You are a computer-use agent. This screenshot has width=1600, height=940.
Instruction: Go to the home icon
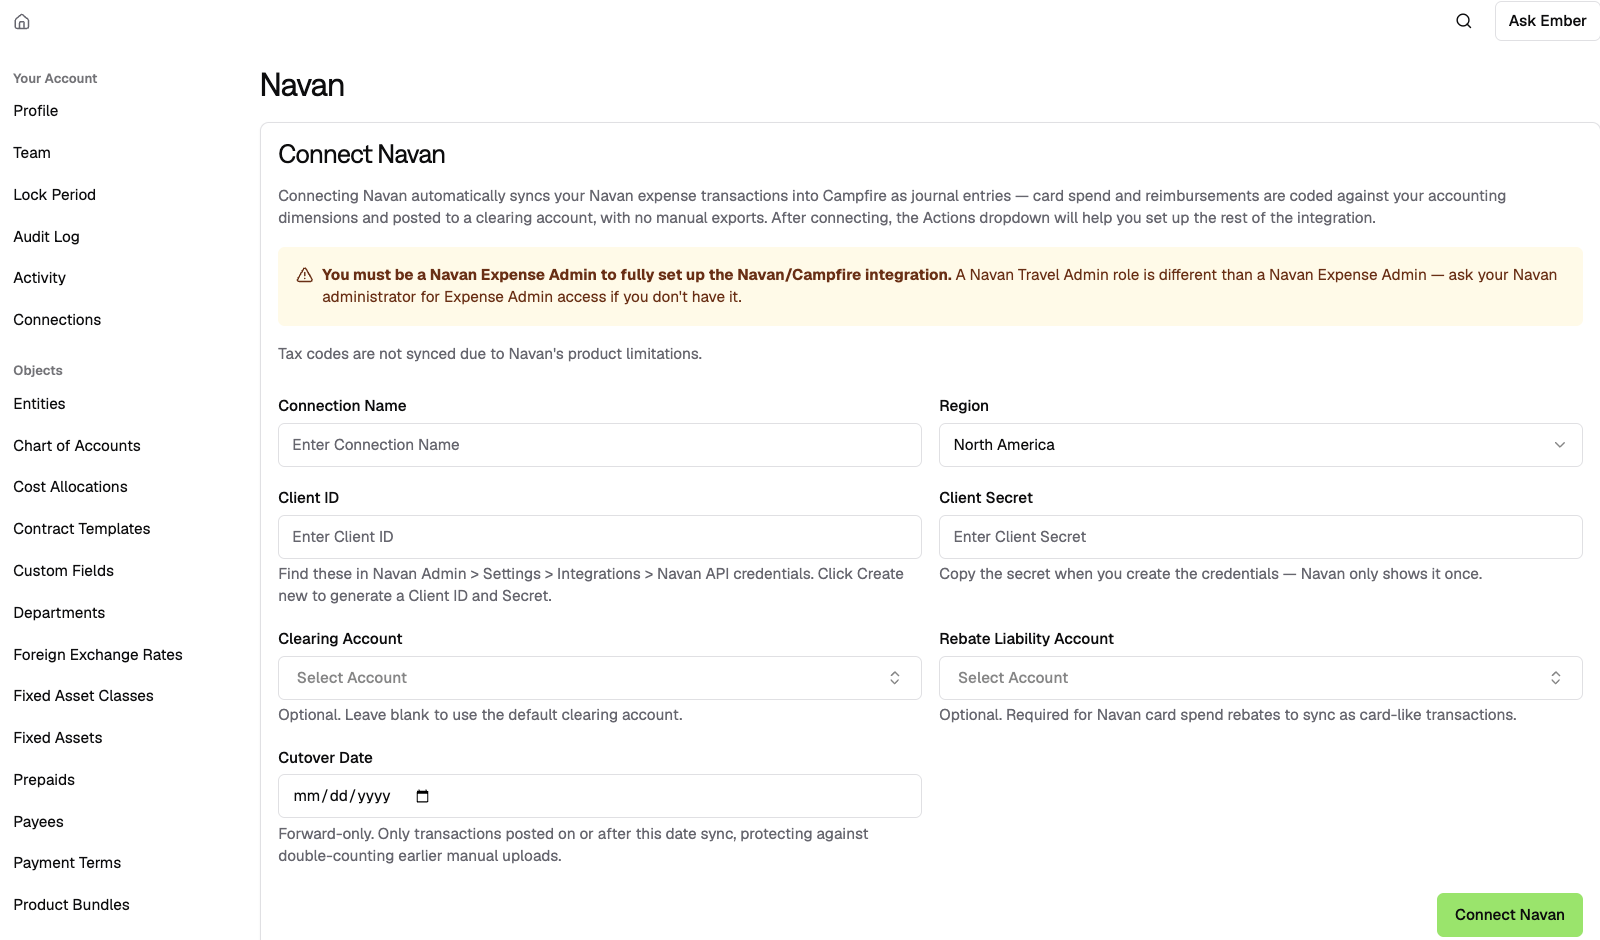22,21
